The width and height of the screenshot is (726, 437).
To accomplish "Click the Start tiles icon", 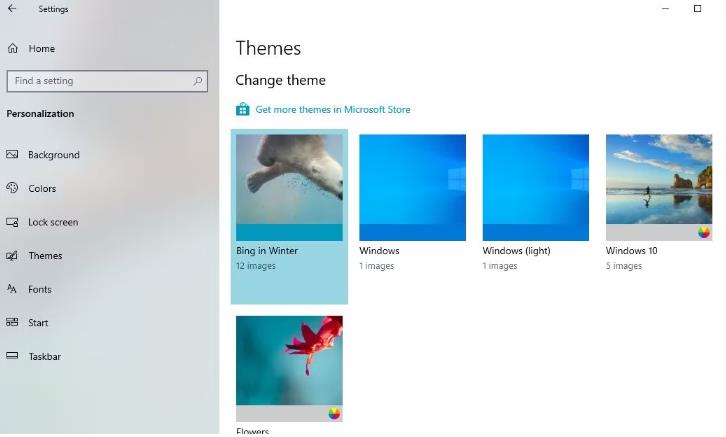I will 12,322.
